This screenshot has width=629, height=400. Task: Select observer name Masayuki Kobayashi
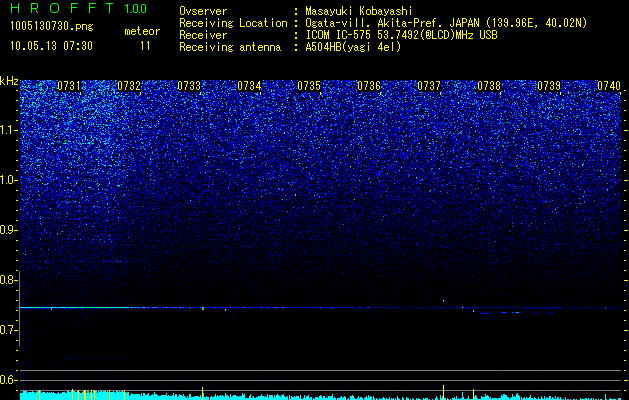coord(359,12)
